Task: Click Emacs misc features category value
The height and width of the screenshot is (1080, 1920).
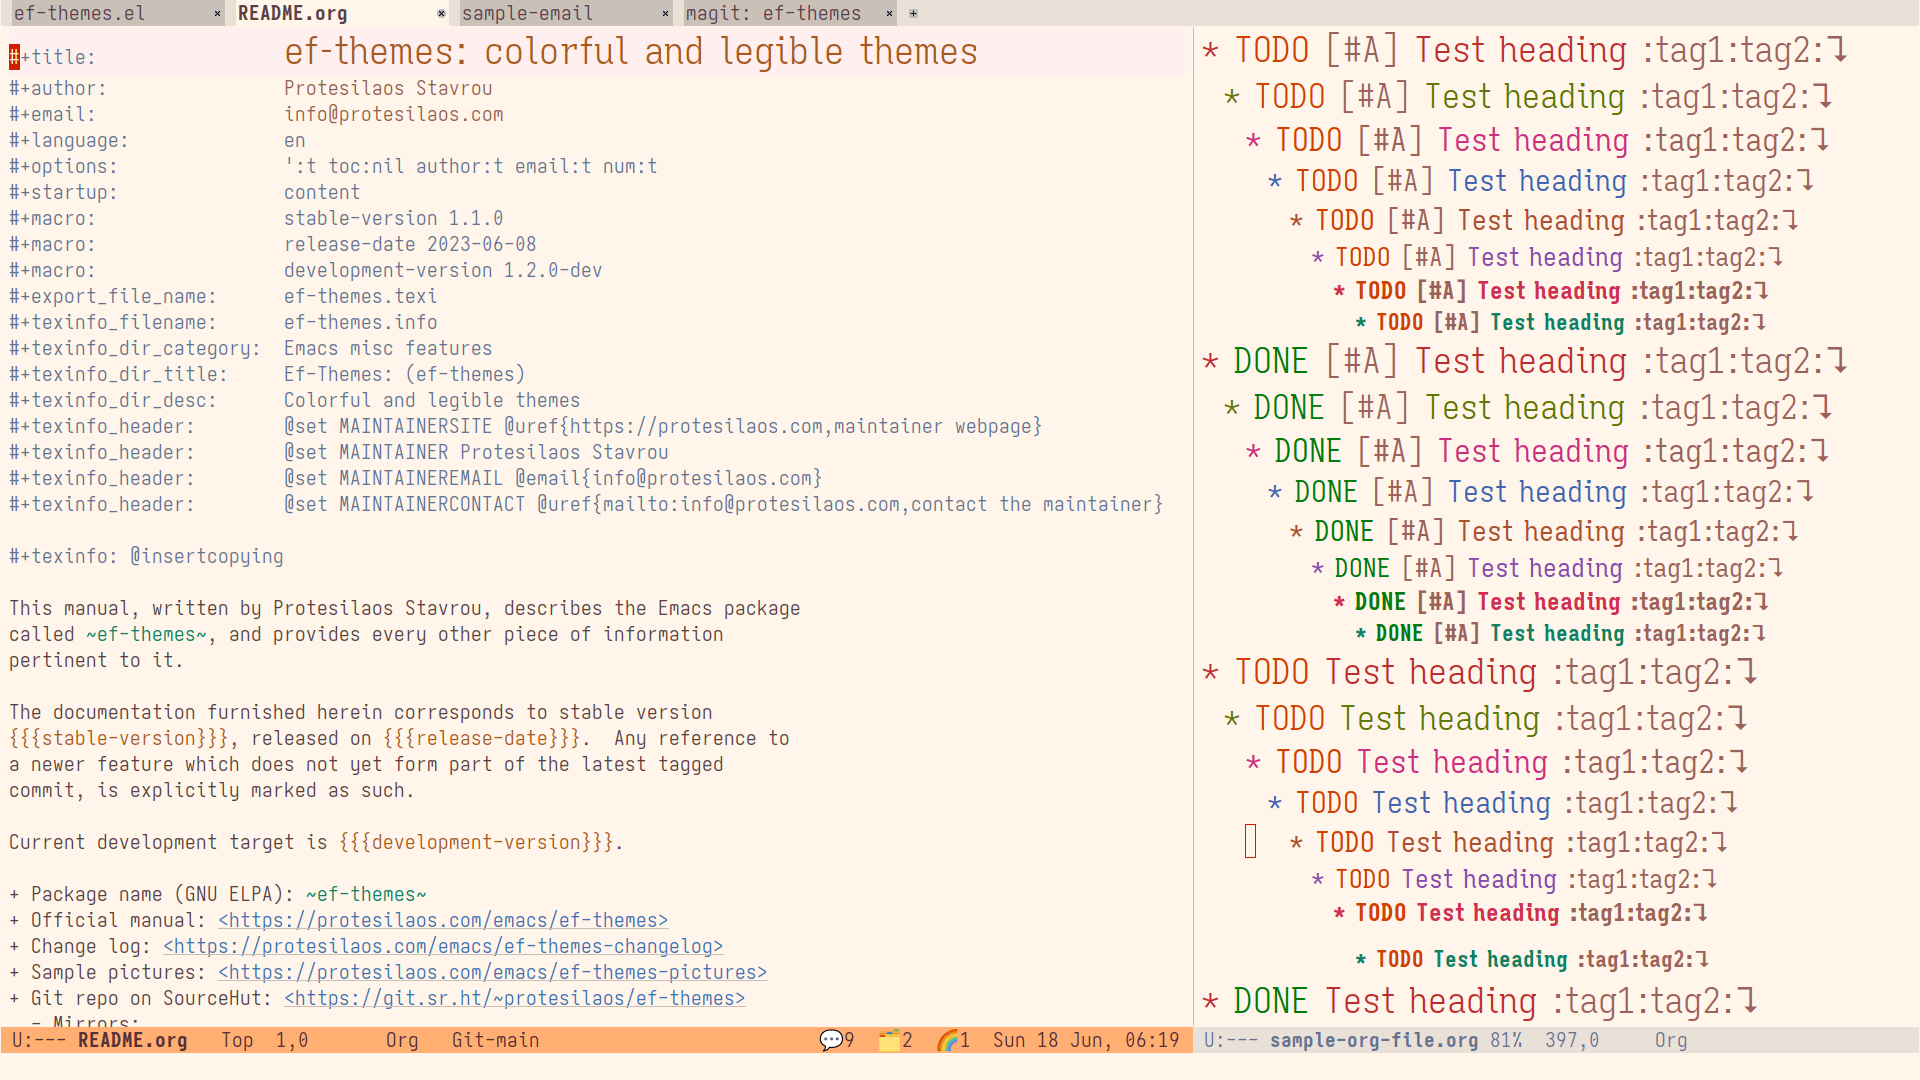Action: click(x=388, y=348)
